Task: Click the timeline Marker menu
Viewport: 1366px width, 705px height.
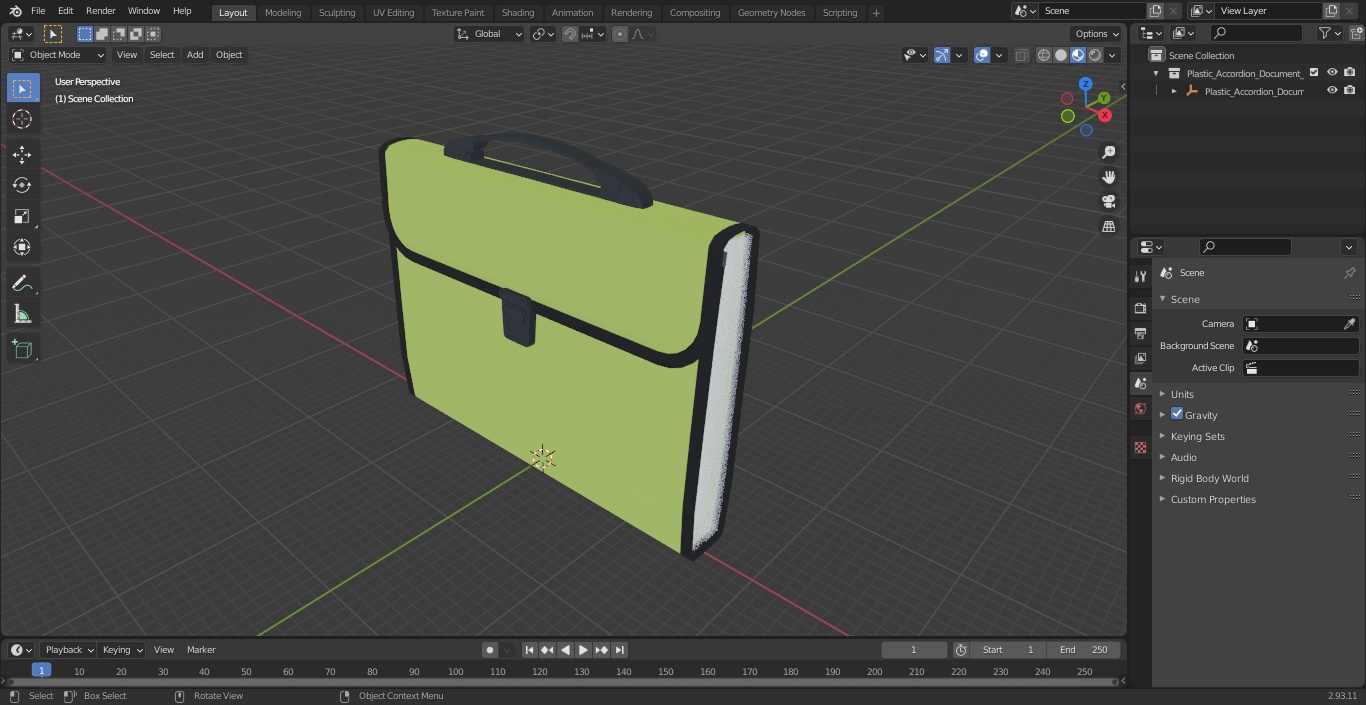Action: tap(201, 650)
